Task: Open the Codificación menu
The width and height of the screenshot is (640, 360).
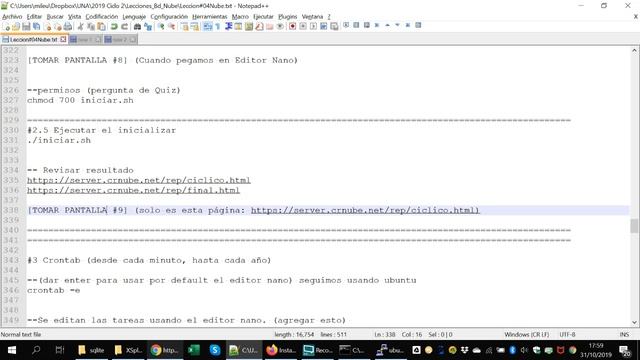Action: (102, 17)
